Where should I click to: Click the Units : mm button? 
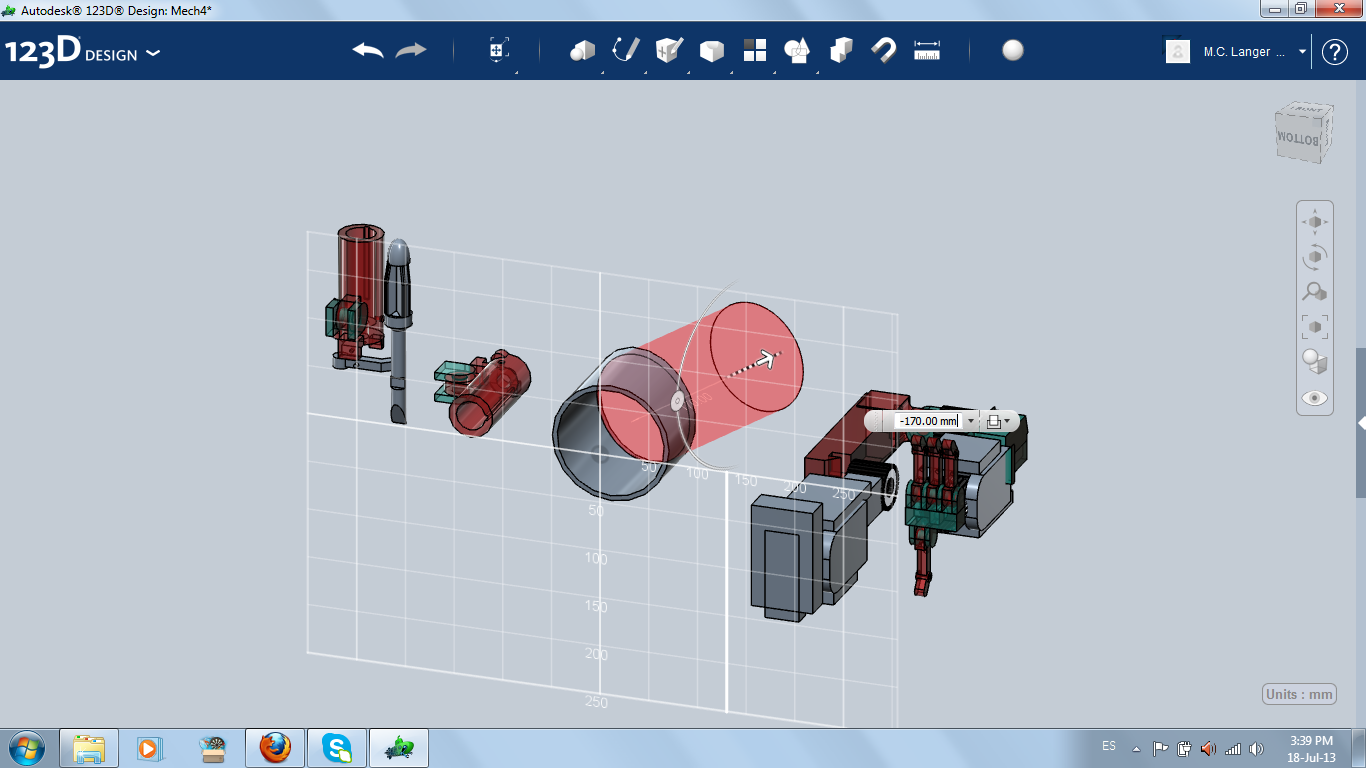point(1300,694)
